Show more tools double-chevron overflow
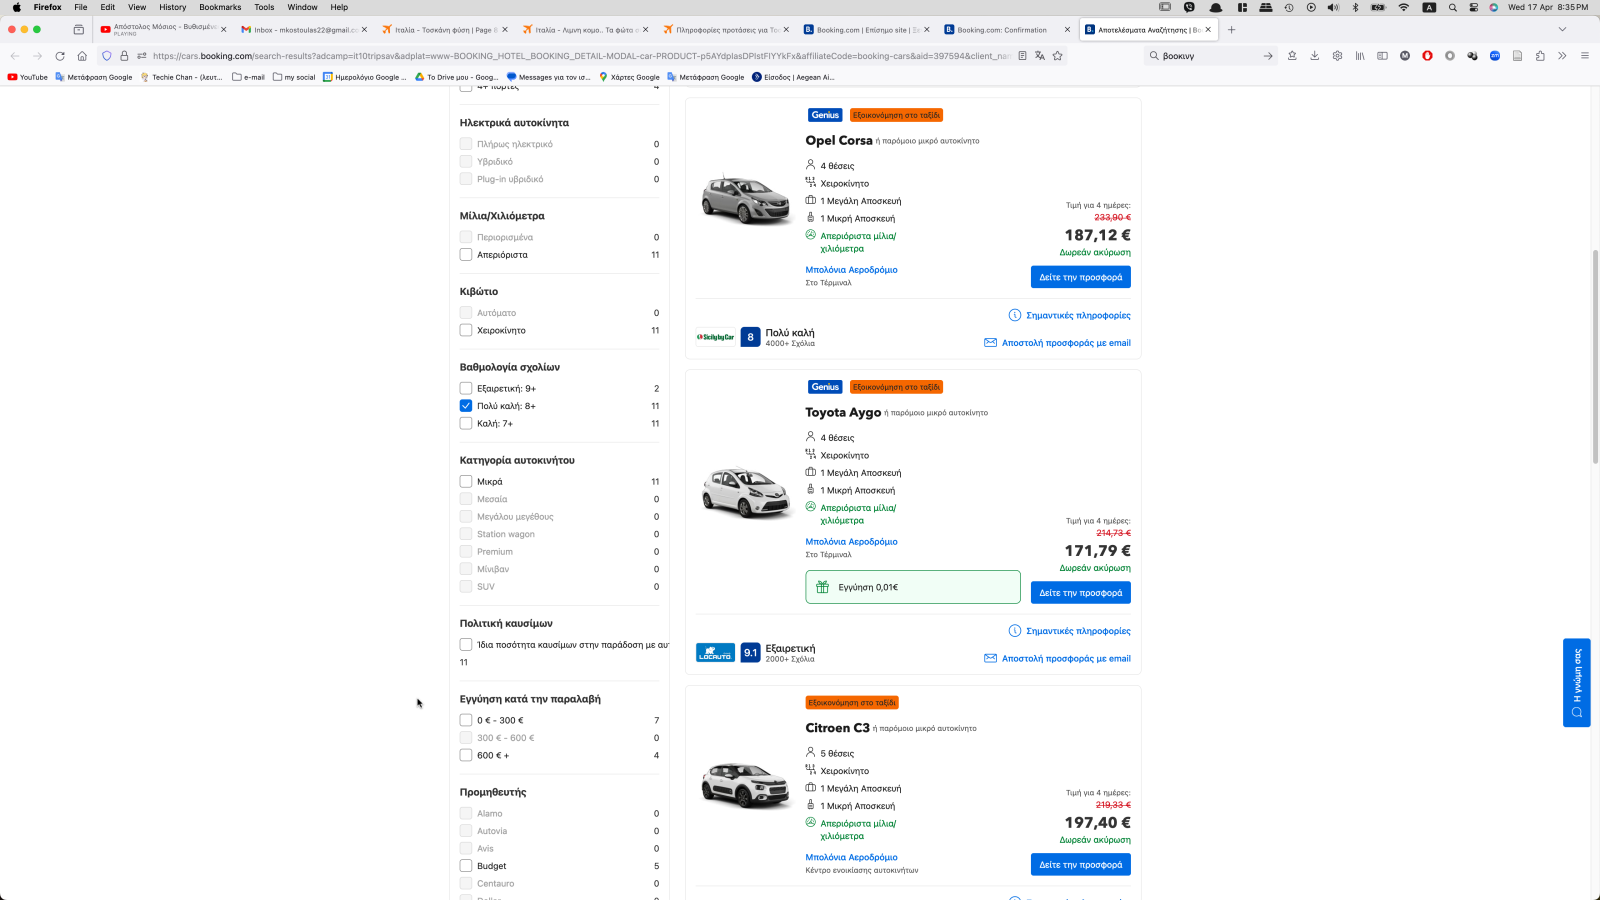This screenshot has width=1600, height=900. click(x=1562, y=56)
